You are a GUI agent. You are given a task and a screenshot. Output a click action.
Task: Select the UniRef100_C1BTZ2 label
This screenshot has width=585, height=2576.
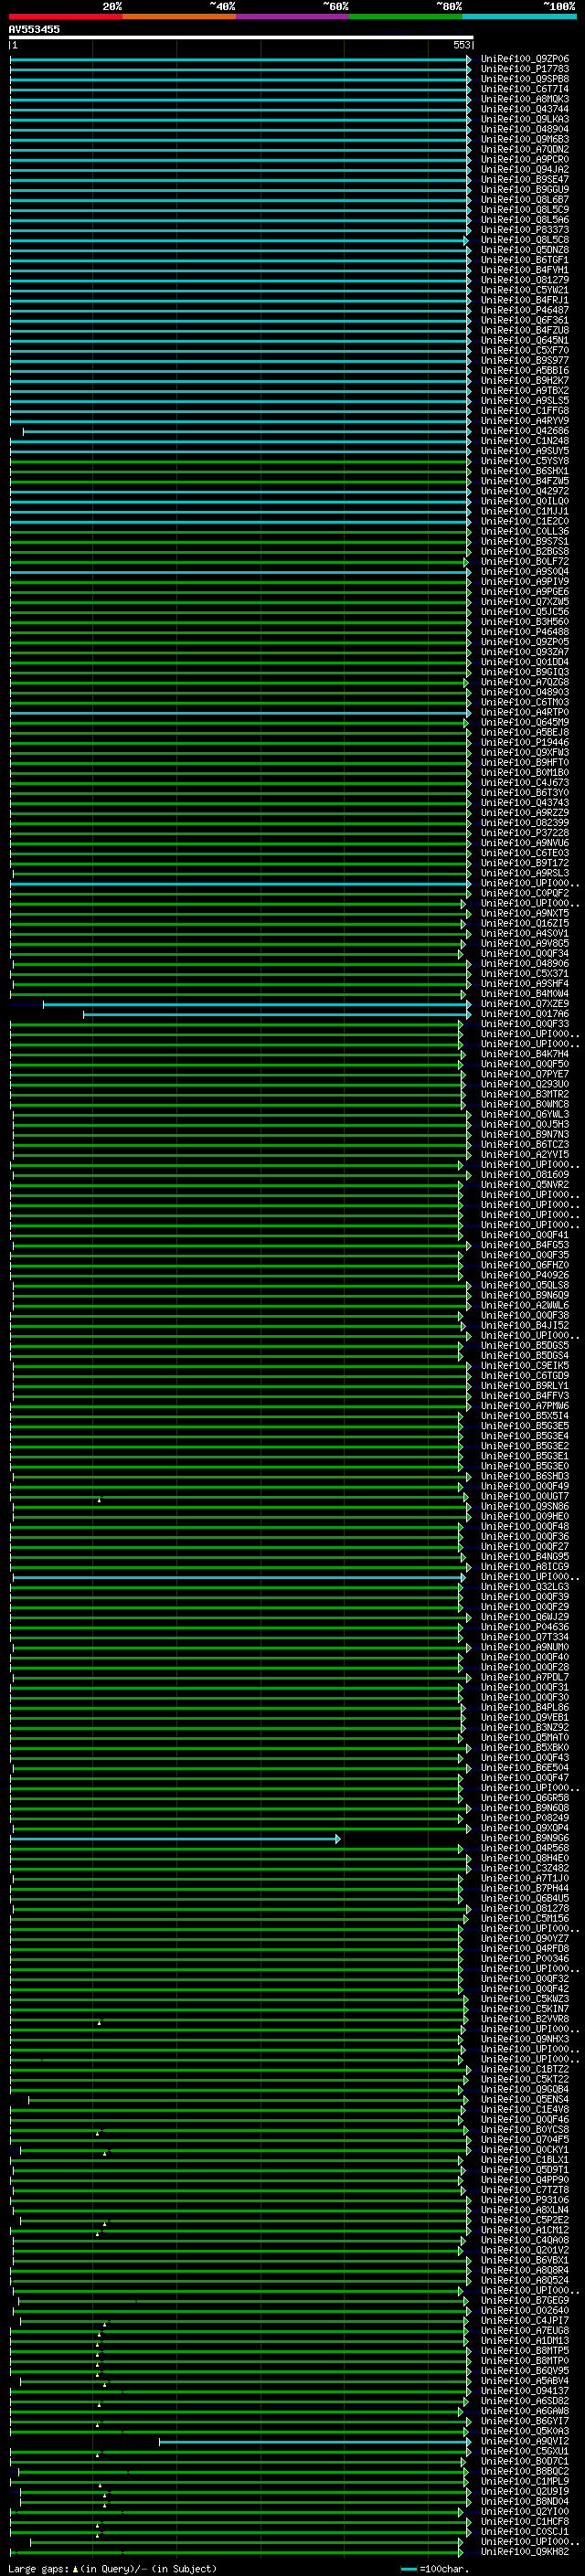click(525, 2069)
